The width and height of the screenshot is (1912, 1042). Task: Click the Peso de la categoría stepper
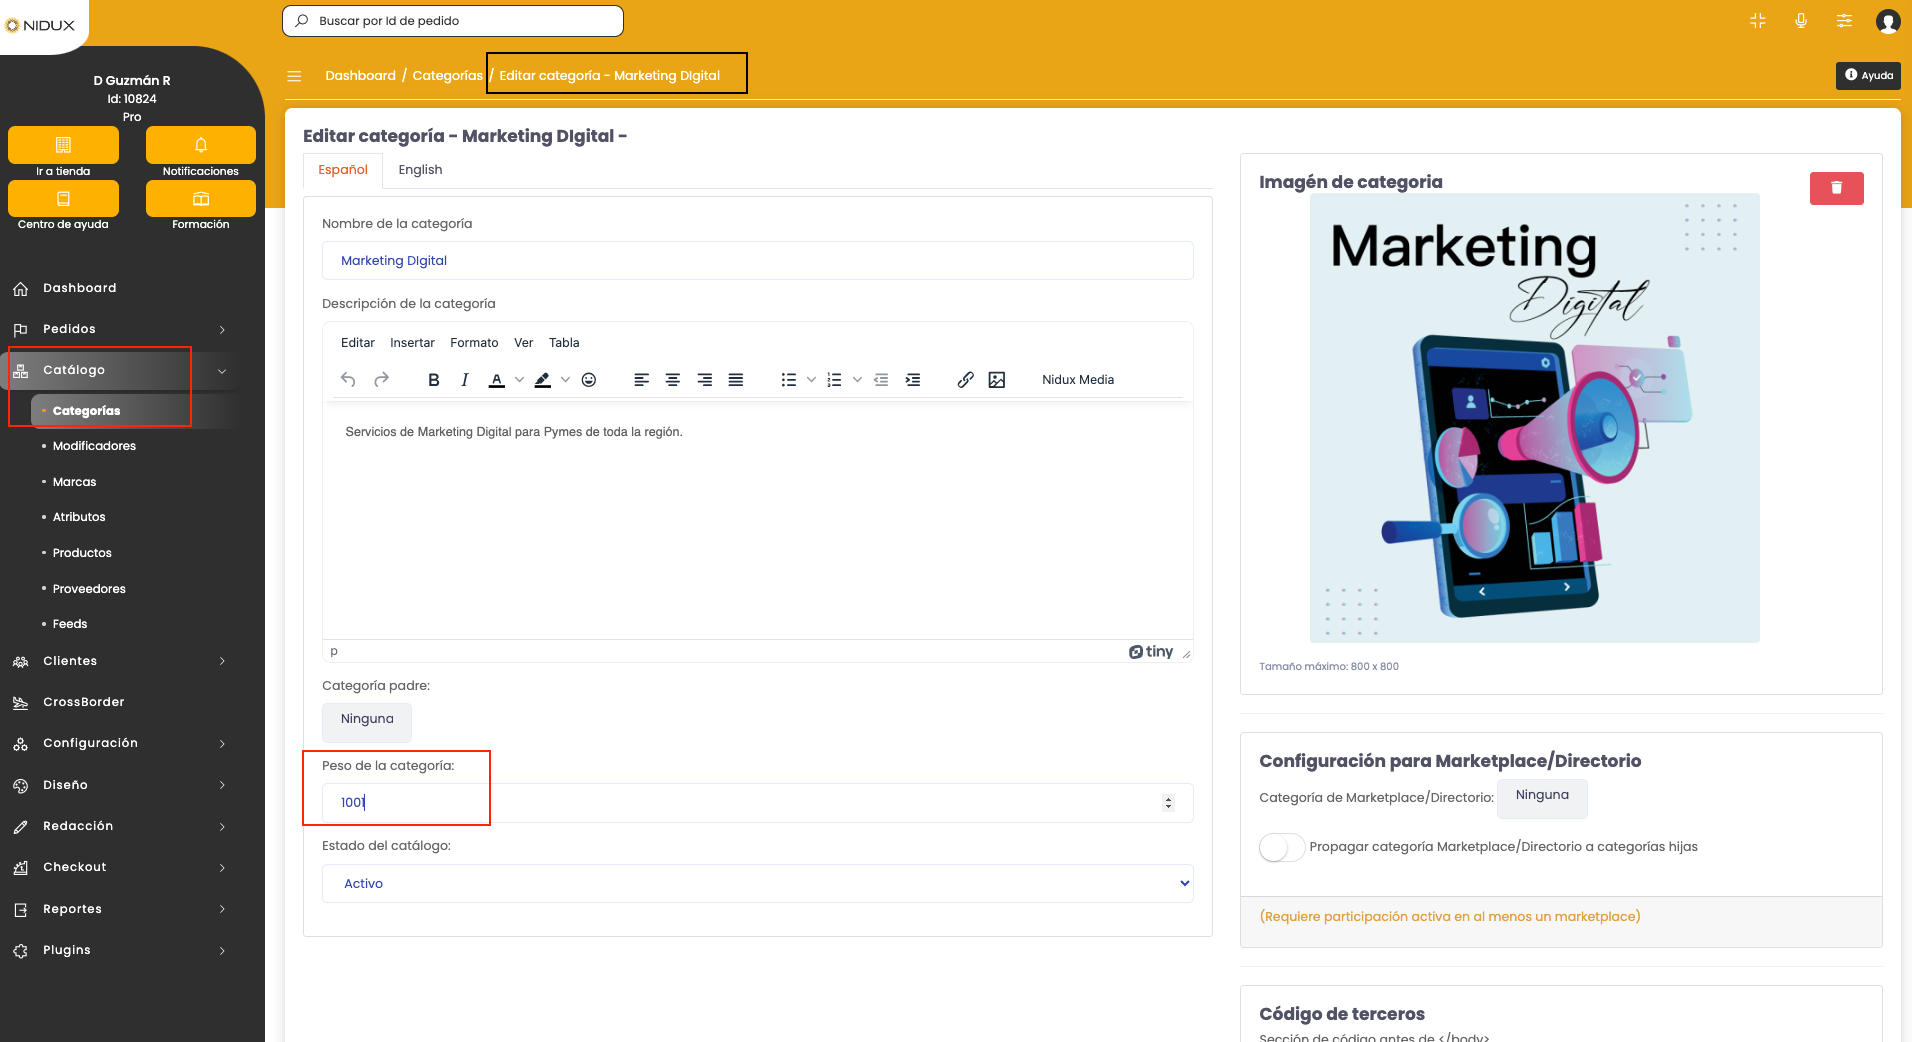1168,803
